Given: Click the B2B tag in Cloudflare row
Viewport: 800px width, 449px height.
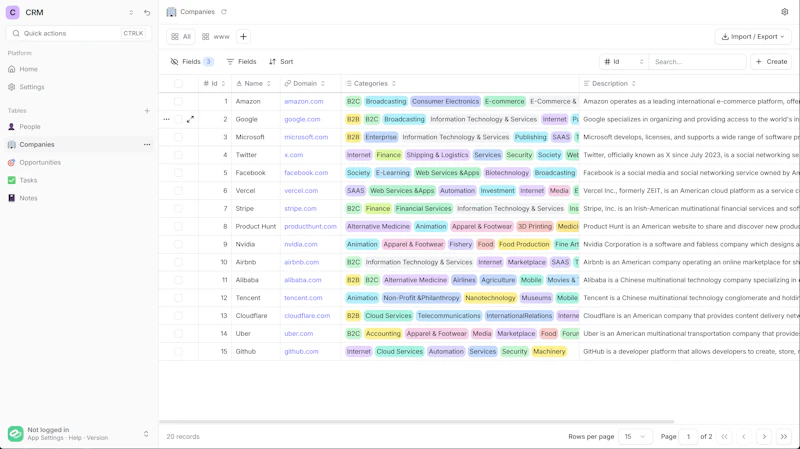Looking at the screenshot, I should click(353, 316).
